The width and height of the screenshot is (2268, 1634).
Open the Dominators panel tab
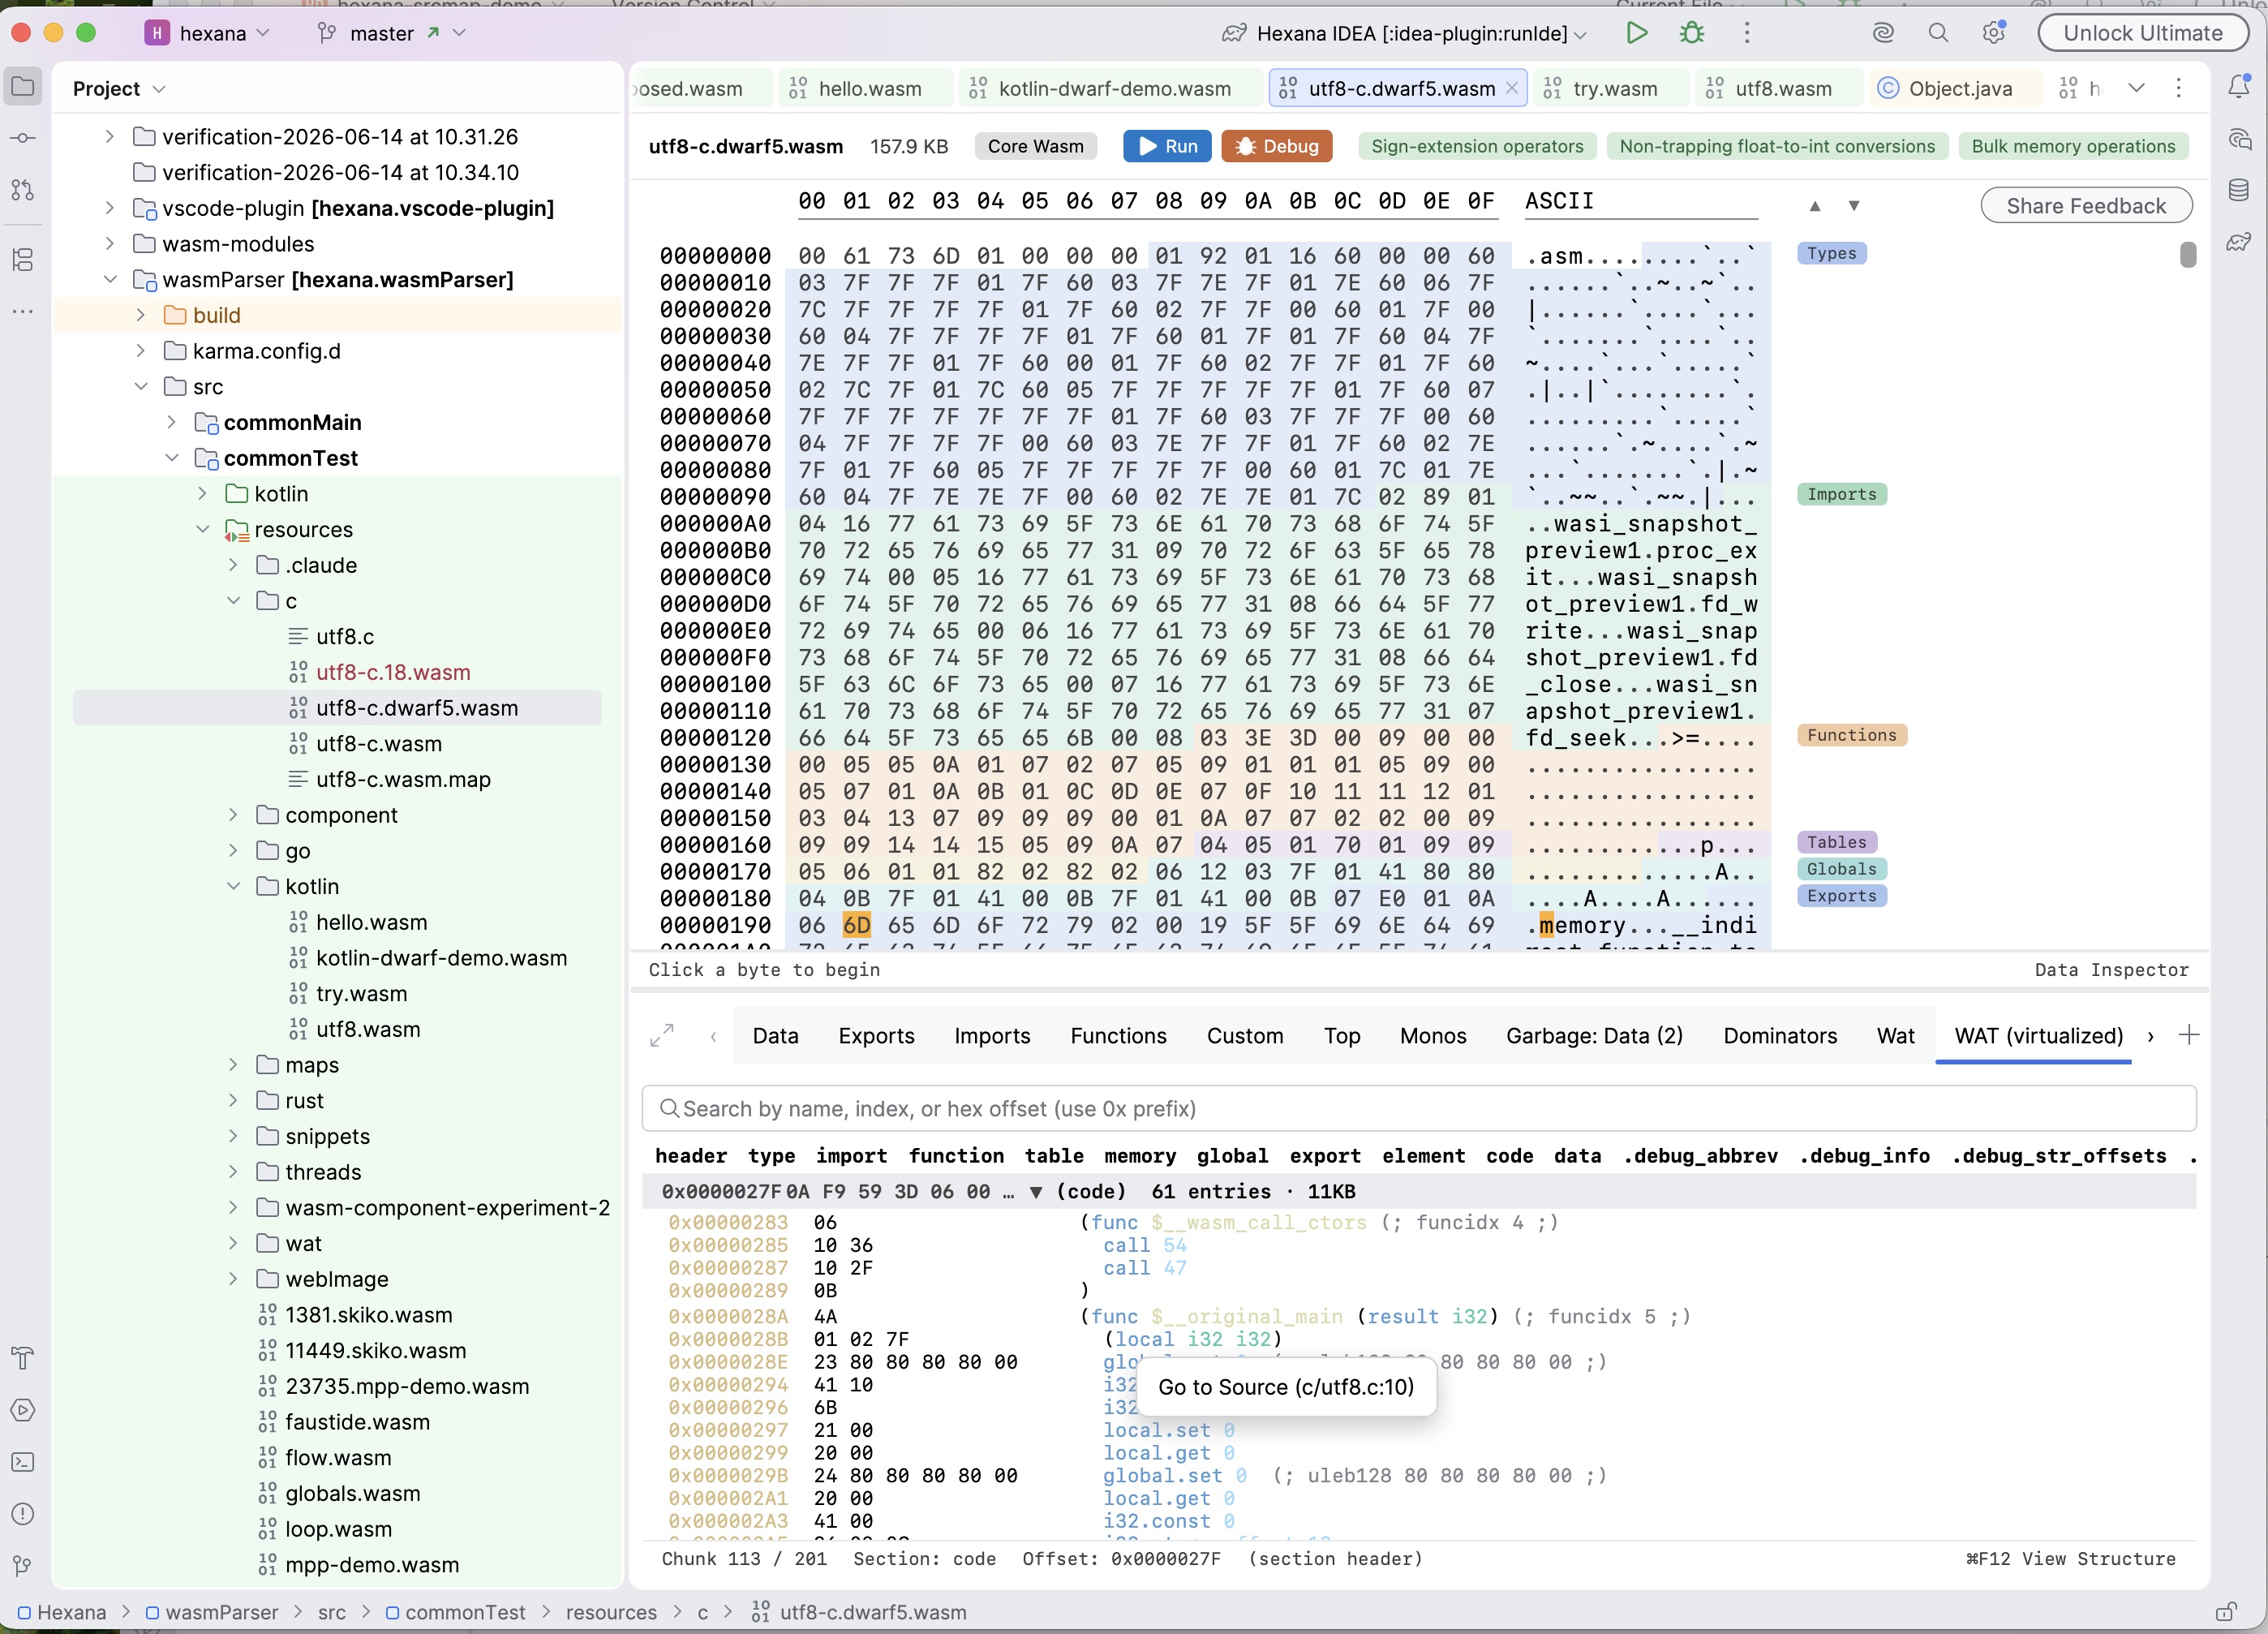pos(1779,1036)
